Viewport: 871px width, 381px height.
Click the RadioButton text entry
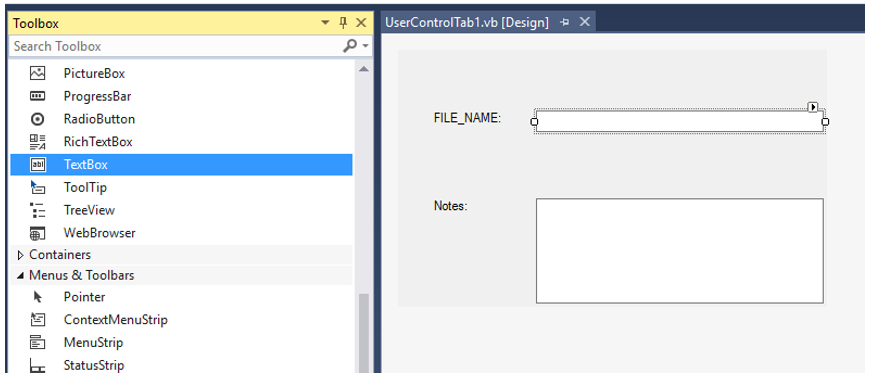click(99, 119)
